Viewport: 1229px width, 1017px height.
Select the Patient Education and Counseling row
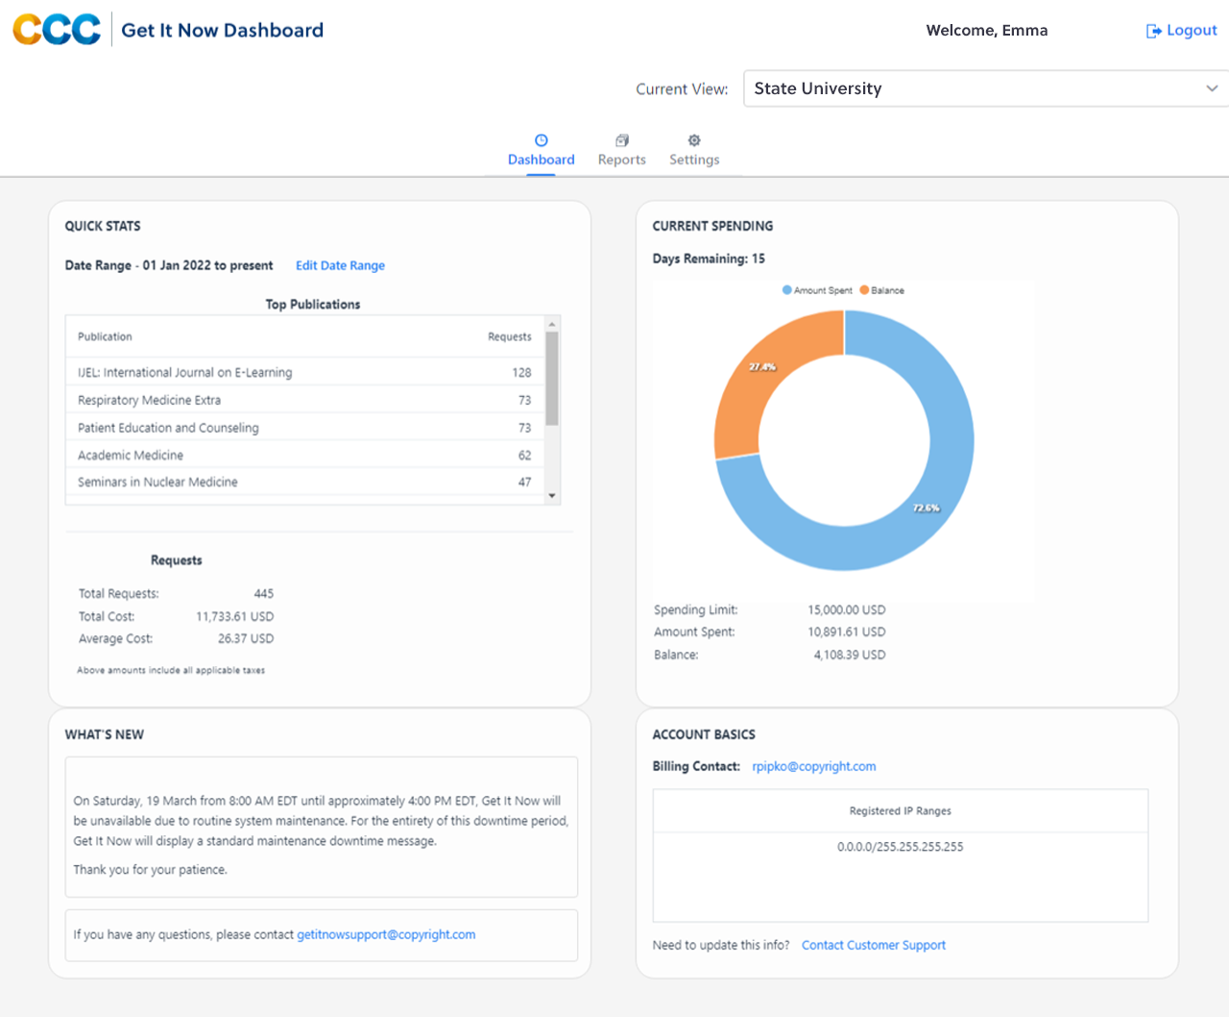pyautogui.click(x=305, y=427)
